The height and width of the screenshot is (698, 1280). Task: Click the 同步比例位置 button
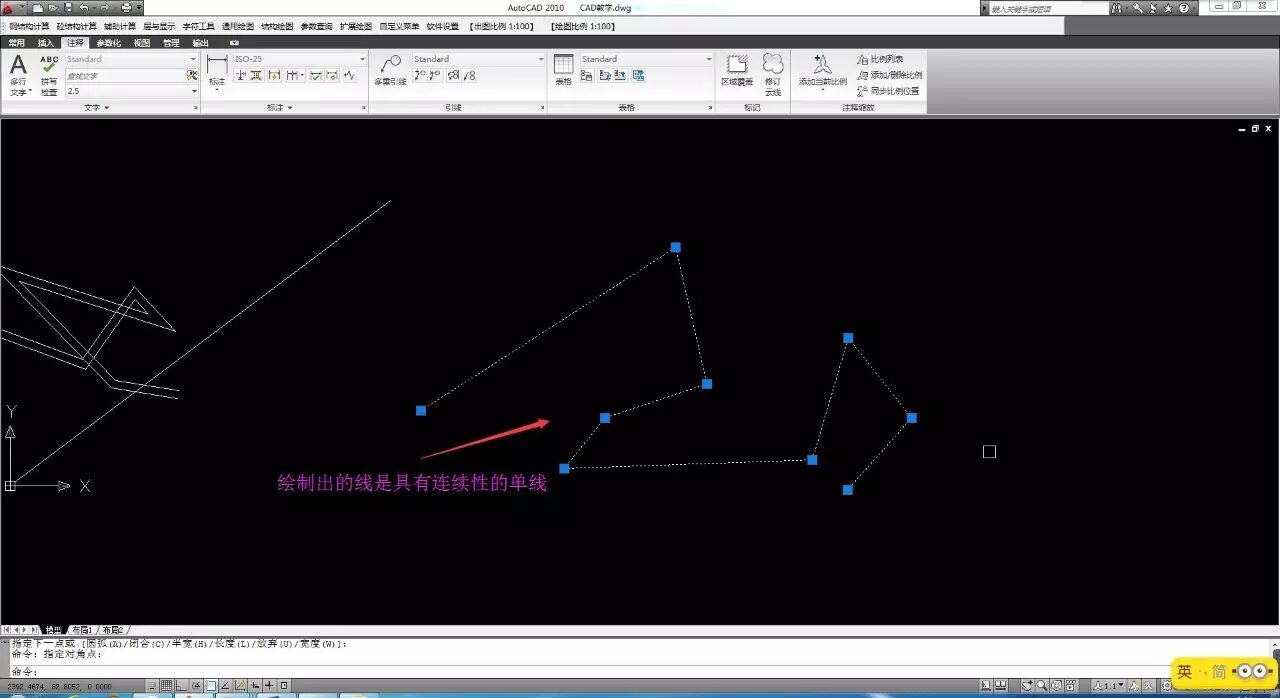pyautogui.click(x=888, y=91)
